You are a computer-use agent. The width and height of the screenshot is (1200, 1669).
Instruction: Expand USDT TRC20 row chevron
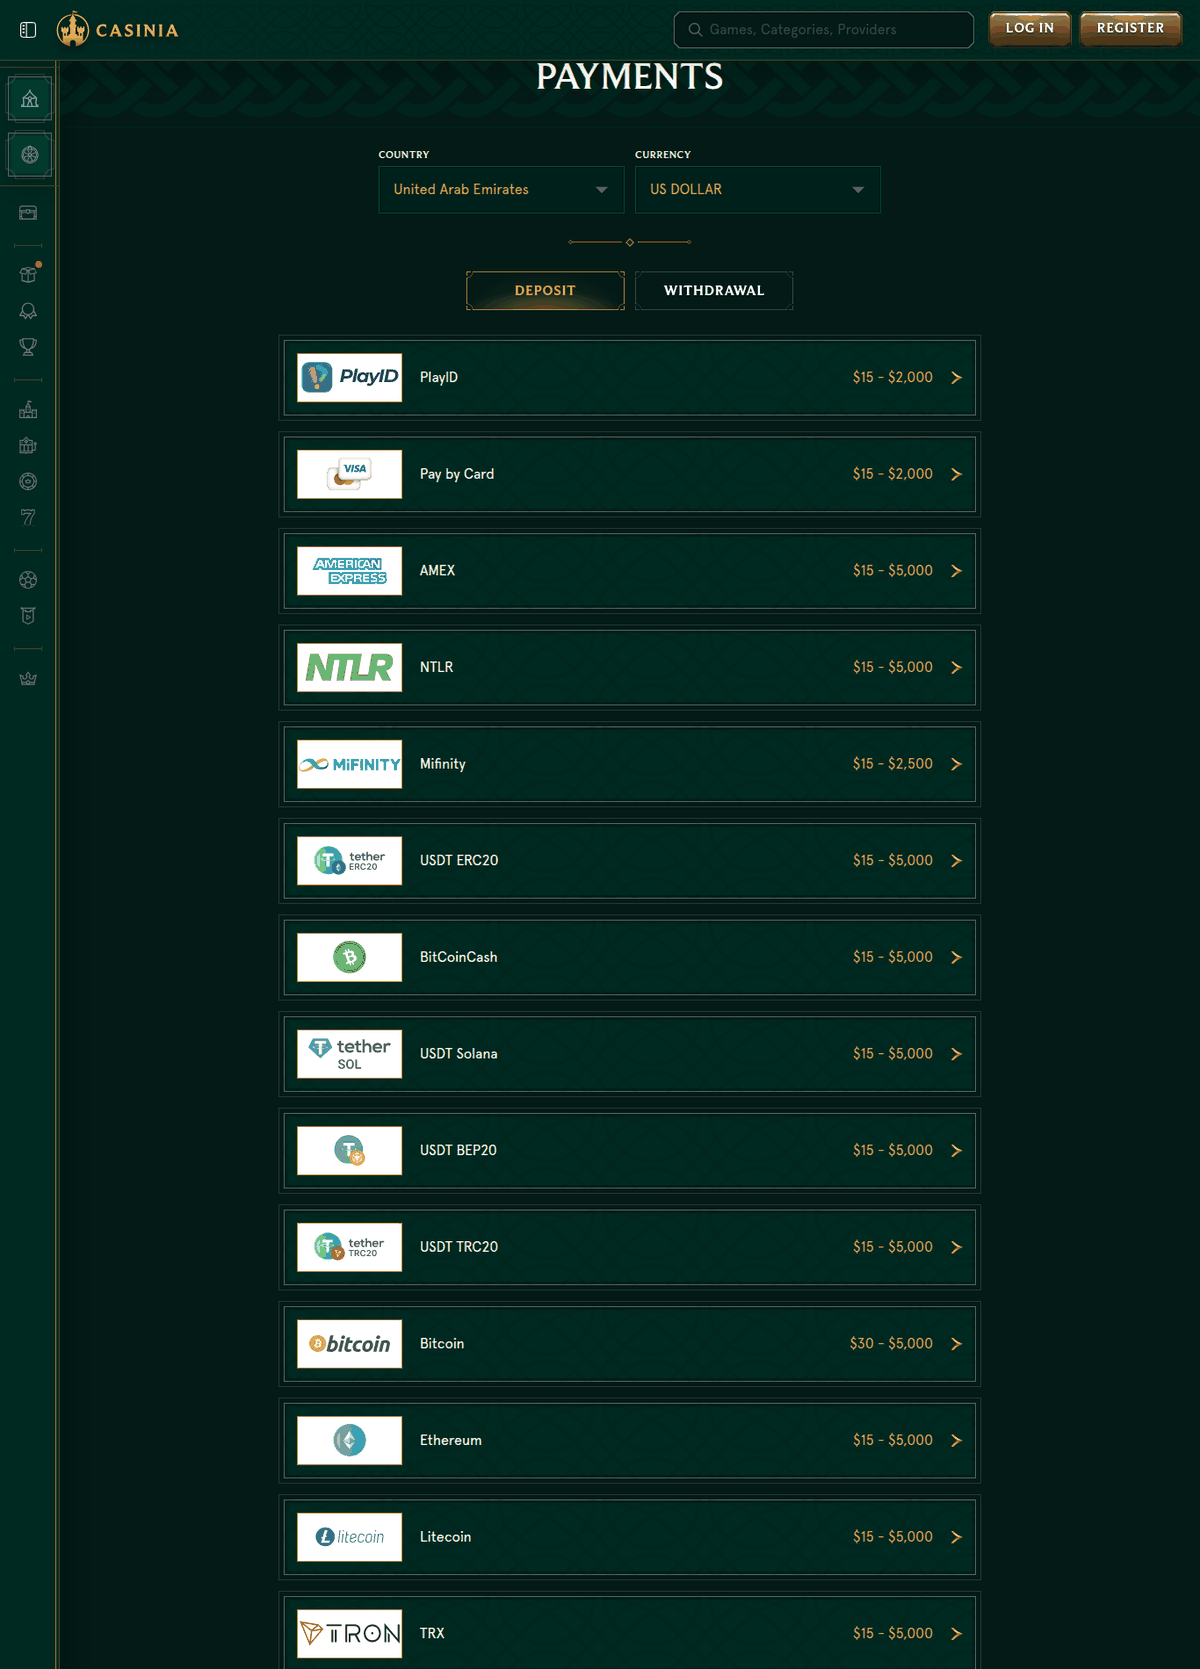pyautogui.click(x=956, y=1248)
